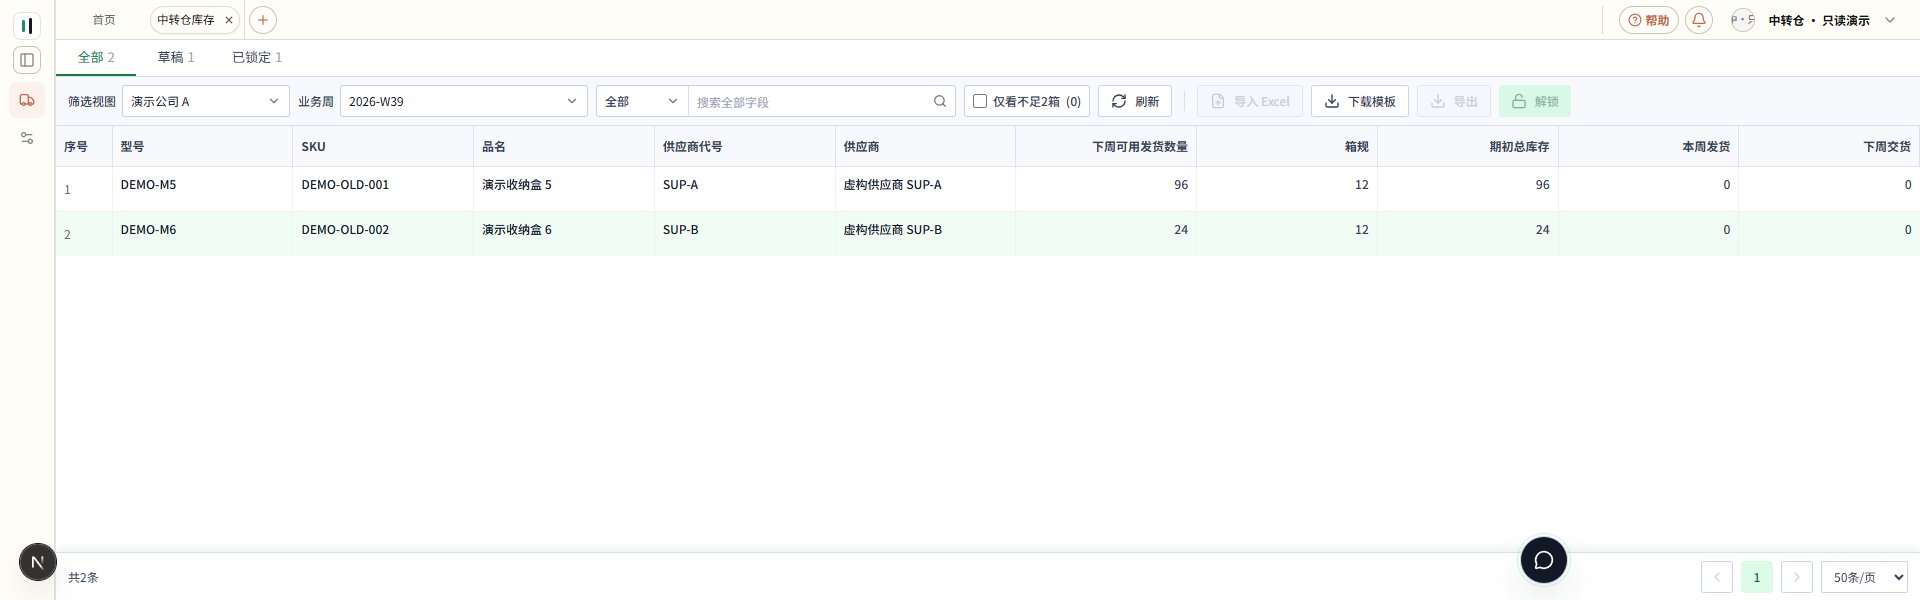The width and height of the screenshot is (1920, 600).
Task: Click the user avatar icon
Action: [x=1743, y=20]
